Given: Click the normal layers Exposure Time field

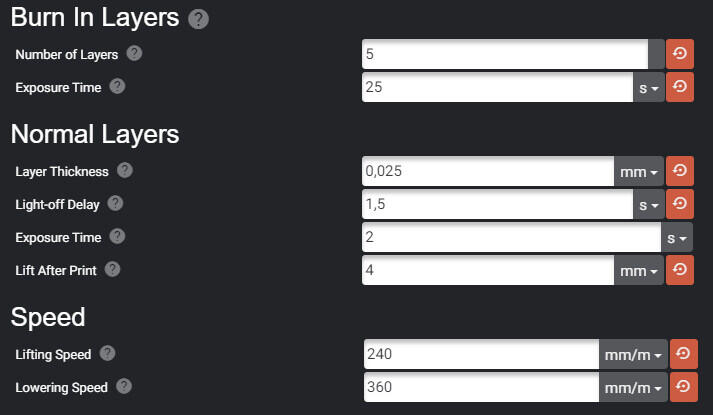Looking at the screenshot, I should pos(511,237).
